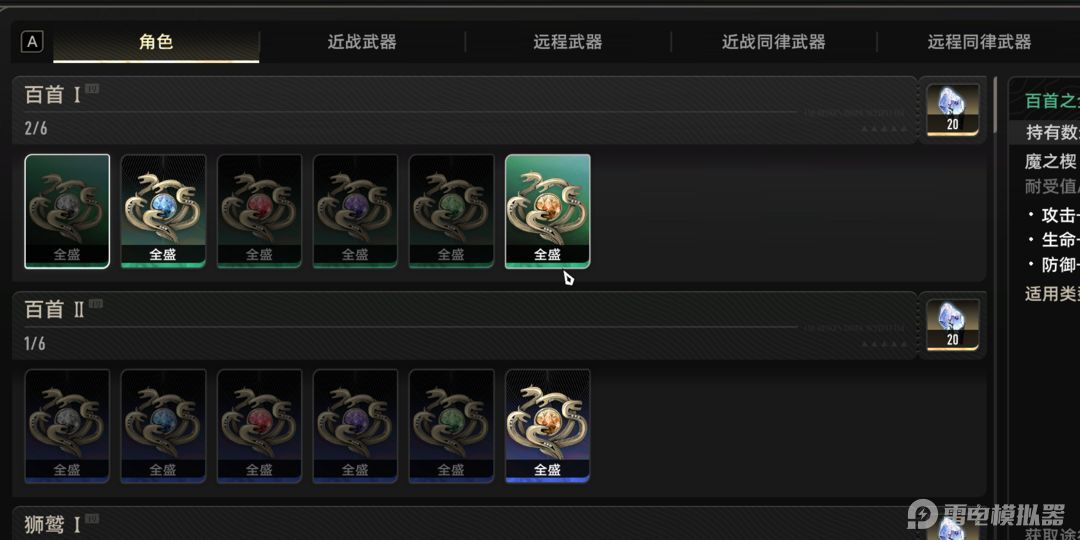Click the 百首 II crystal reward showing 20

953,324
